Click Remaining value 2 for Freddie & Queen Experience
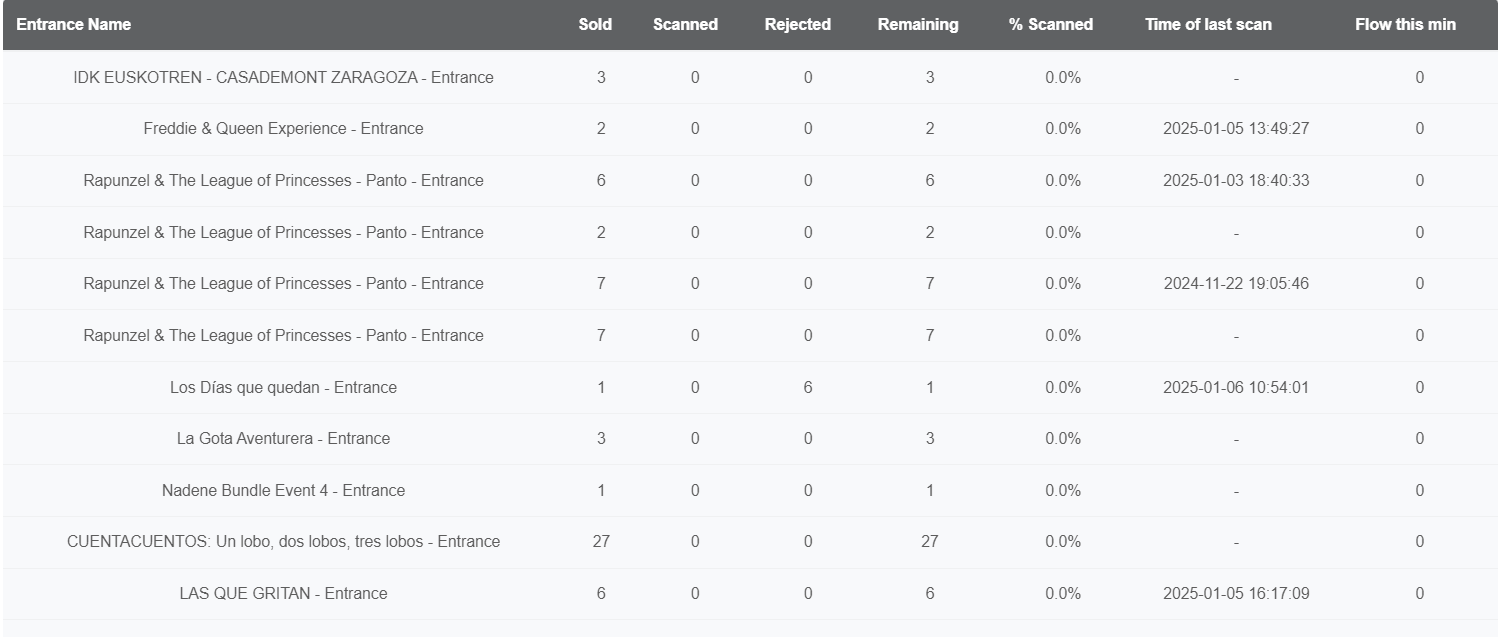 930,129
